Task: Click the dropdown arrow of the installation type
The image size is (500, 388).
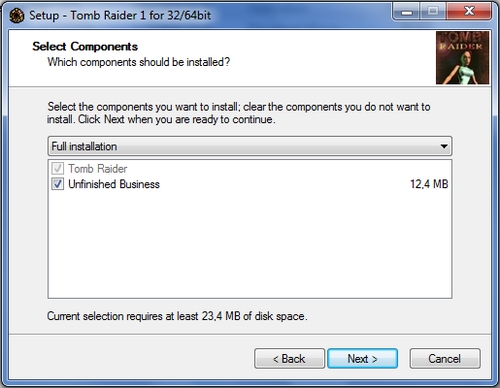Action: (444, 146)
